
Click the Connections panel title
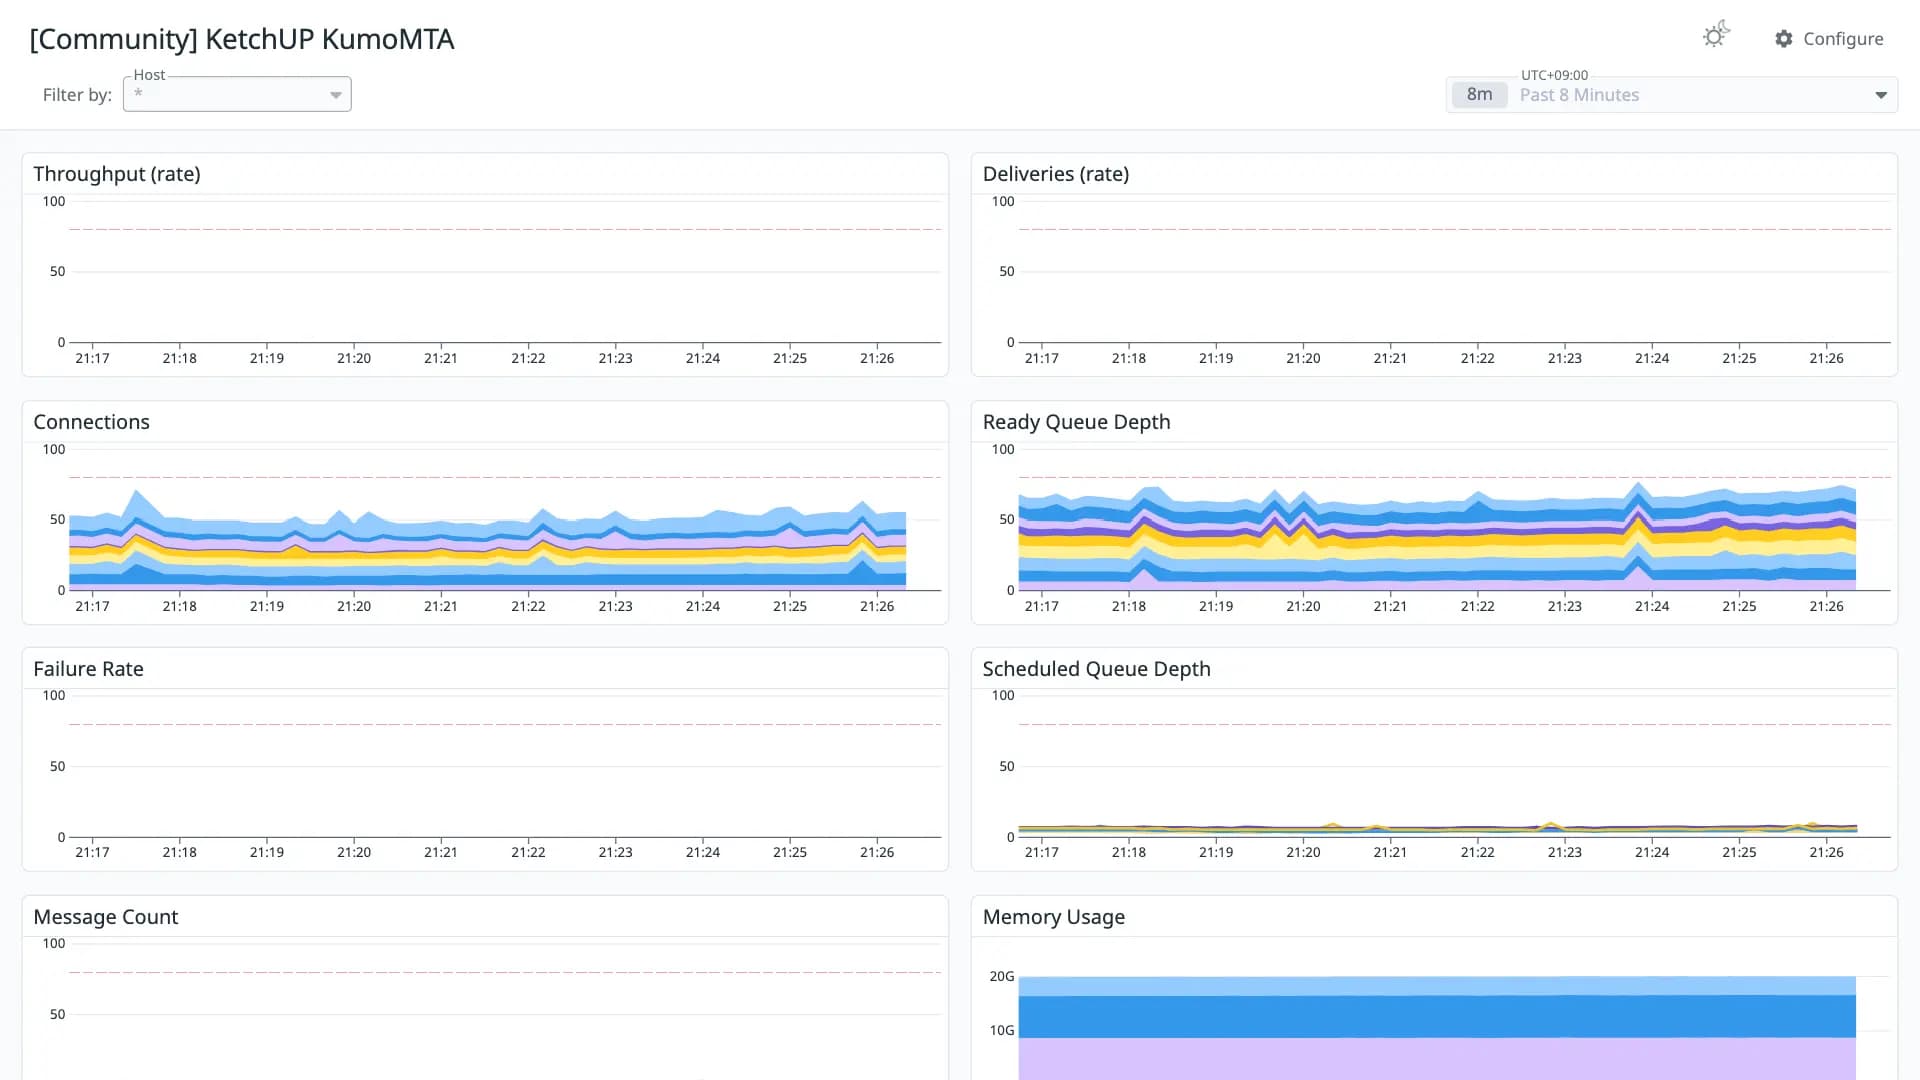point(91,422)
